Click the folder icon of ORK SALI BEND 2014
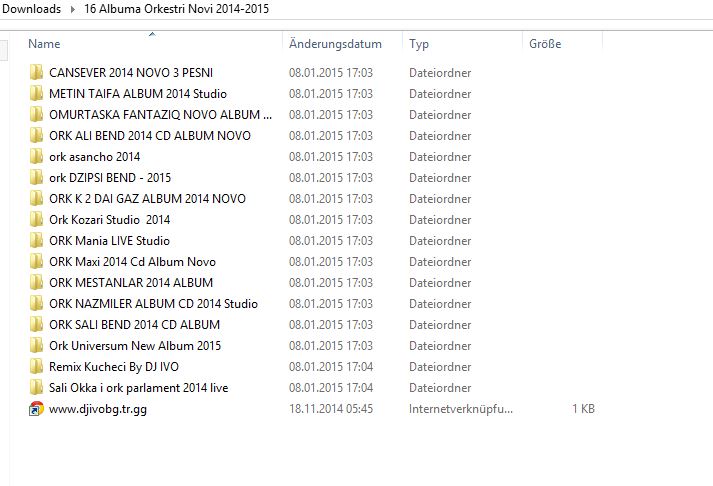Screen dimensions: 713x486 (x=36, y=324)
